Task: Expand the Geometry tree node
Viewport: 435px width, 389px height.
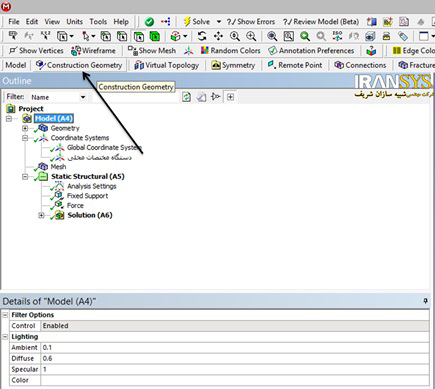Action: (x=25, y=128)
